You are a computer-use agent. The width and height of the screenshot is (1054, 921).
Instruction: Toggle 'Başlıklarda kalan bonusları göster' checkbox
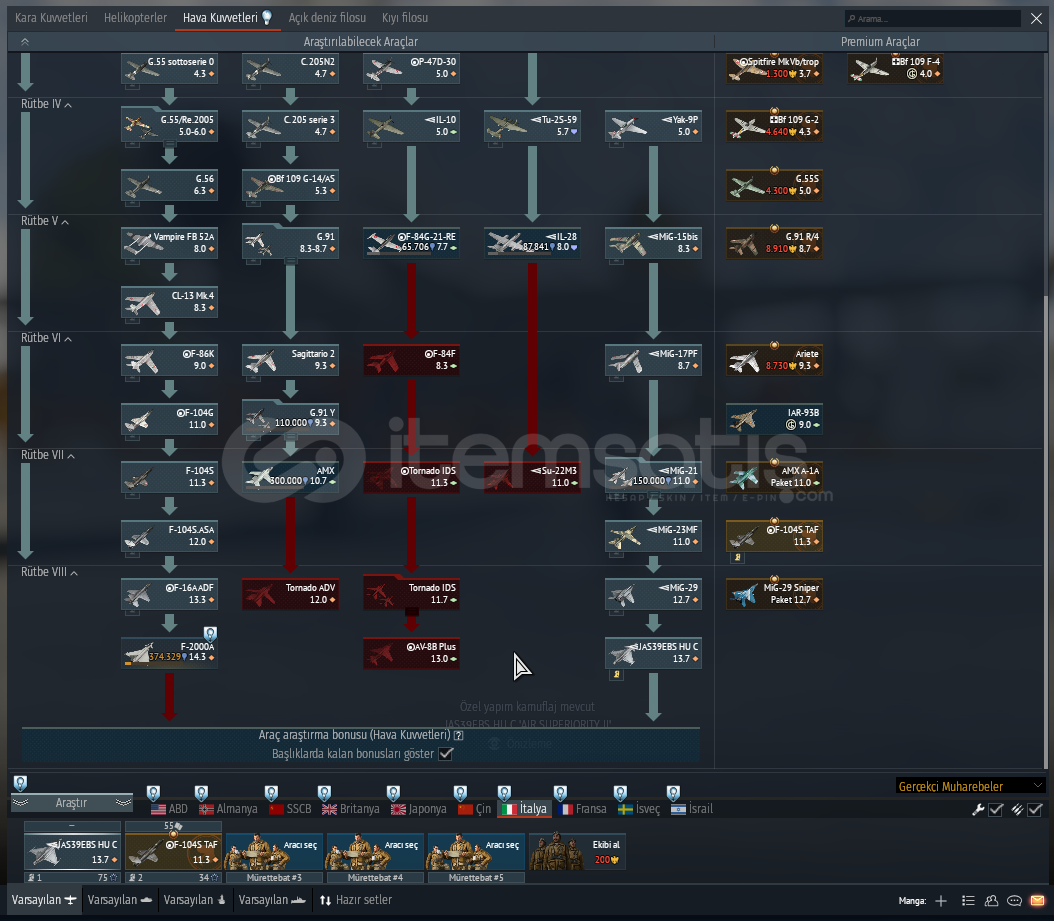pos(446,754)
